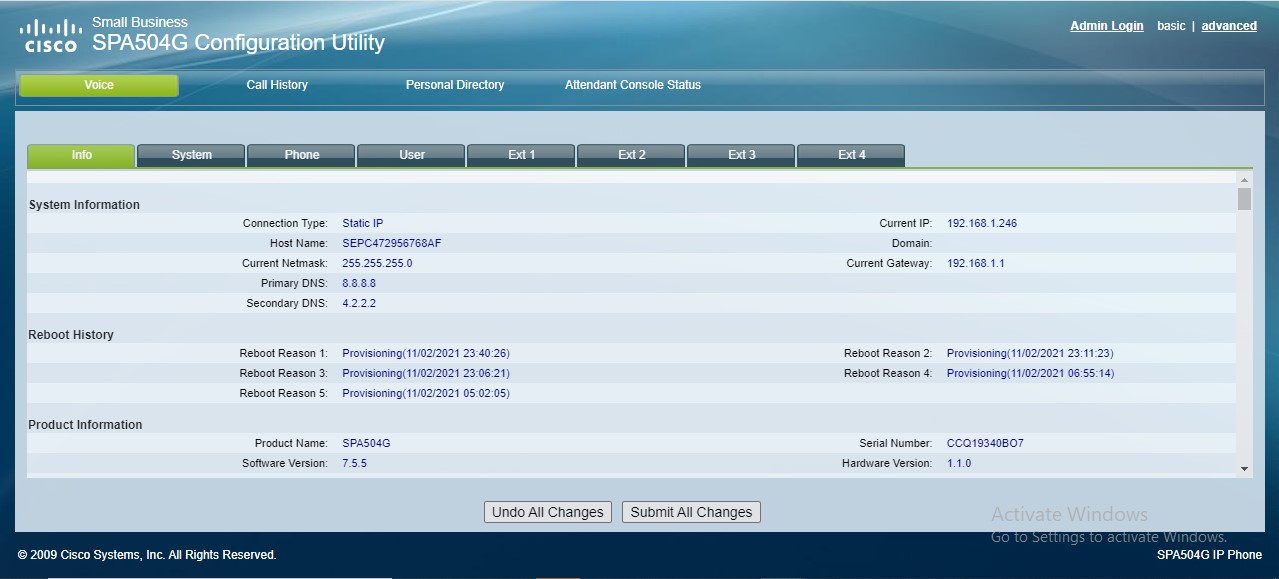Select Reboot Reason 1 Provisioning 23:40:26 entry
Image resolution: width=1279 pixels, height=579 pixels.
426,353
